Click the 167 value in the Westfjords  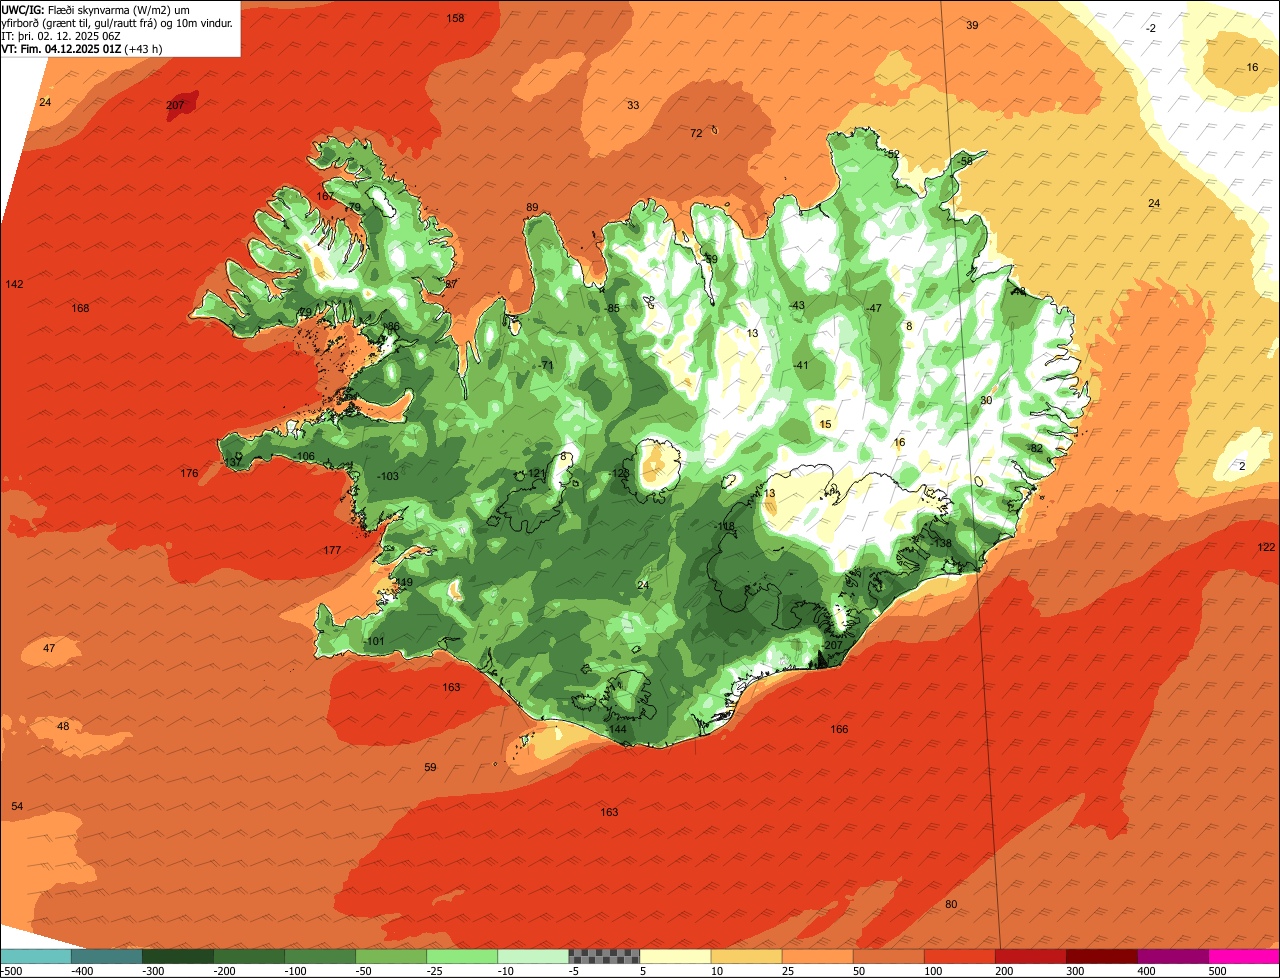(x=325, y=196)
